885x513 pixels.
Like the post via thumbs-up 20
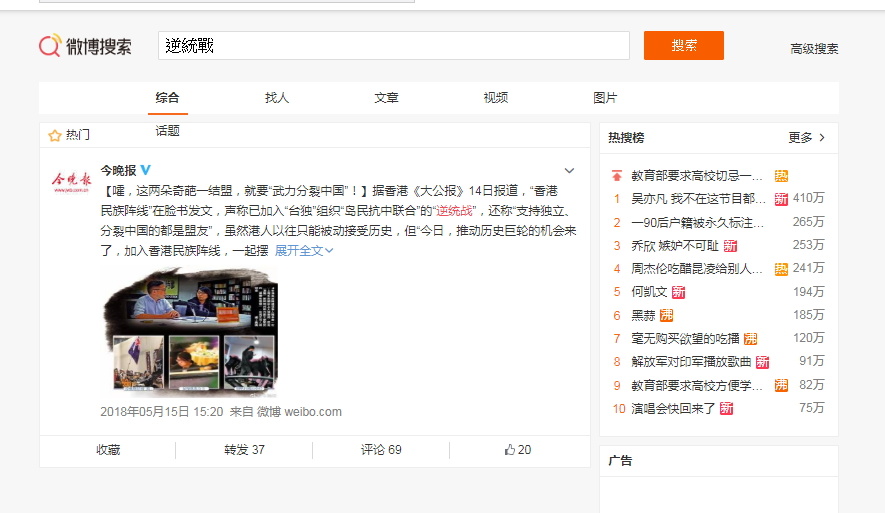pos(518,450)
